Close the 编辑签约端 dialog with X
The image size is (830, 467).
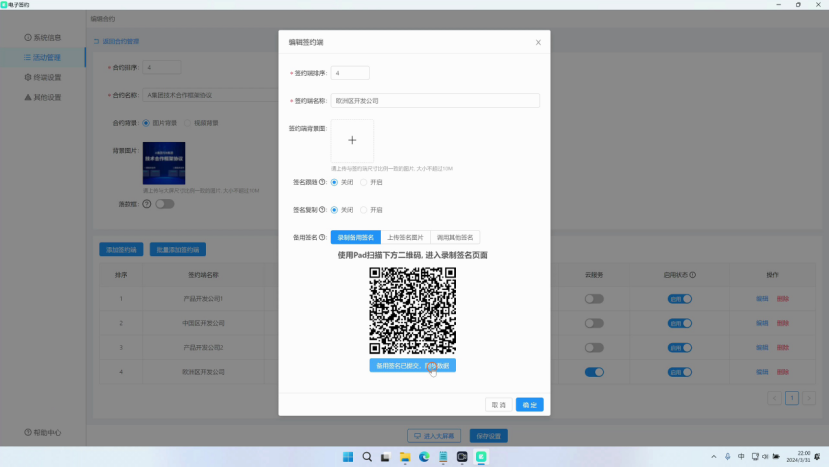[x=538, y=42]
